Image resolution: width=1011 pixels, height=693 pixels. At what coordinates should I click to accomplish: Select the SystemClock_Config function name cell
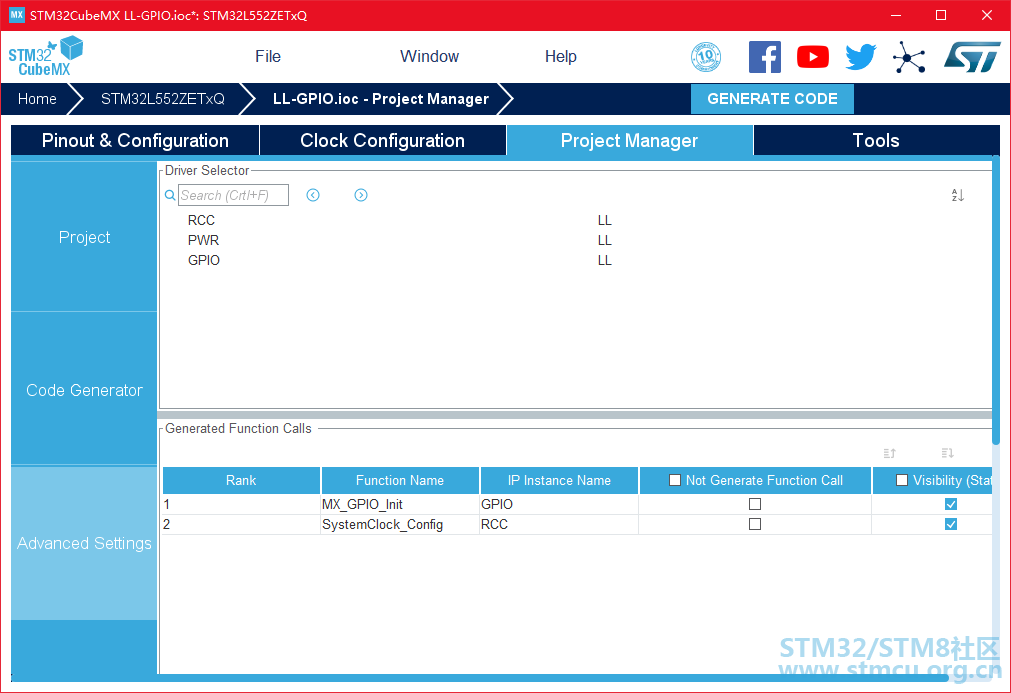pyautogui.click(x=400, y=524)
